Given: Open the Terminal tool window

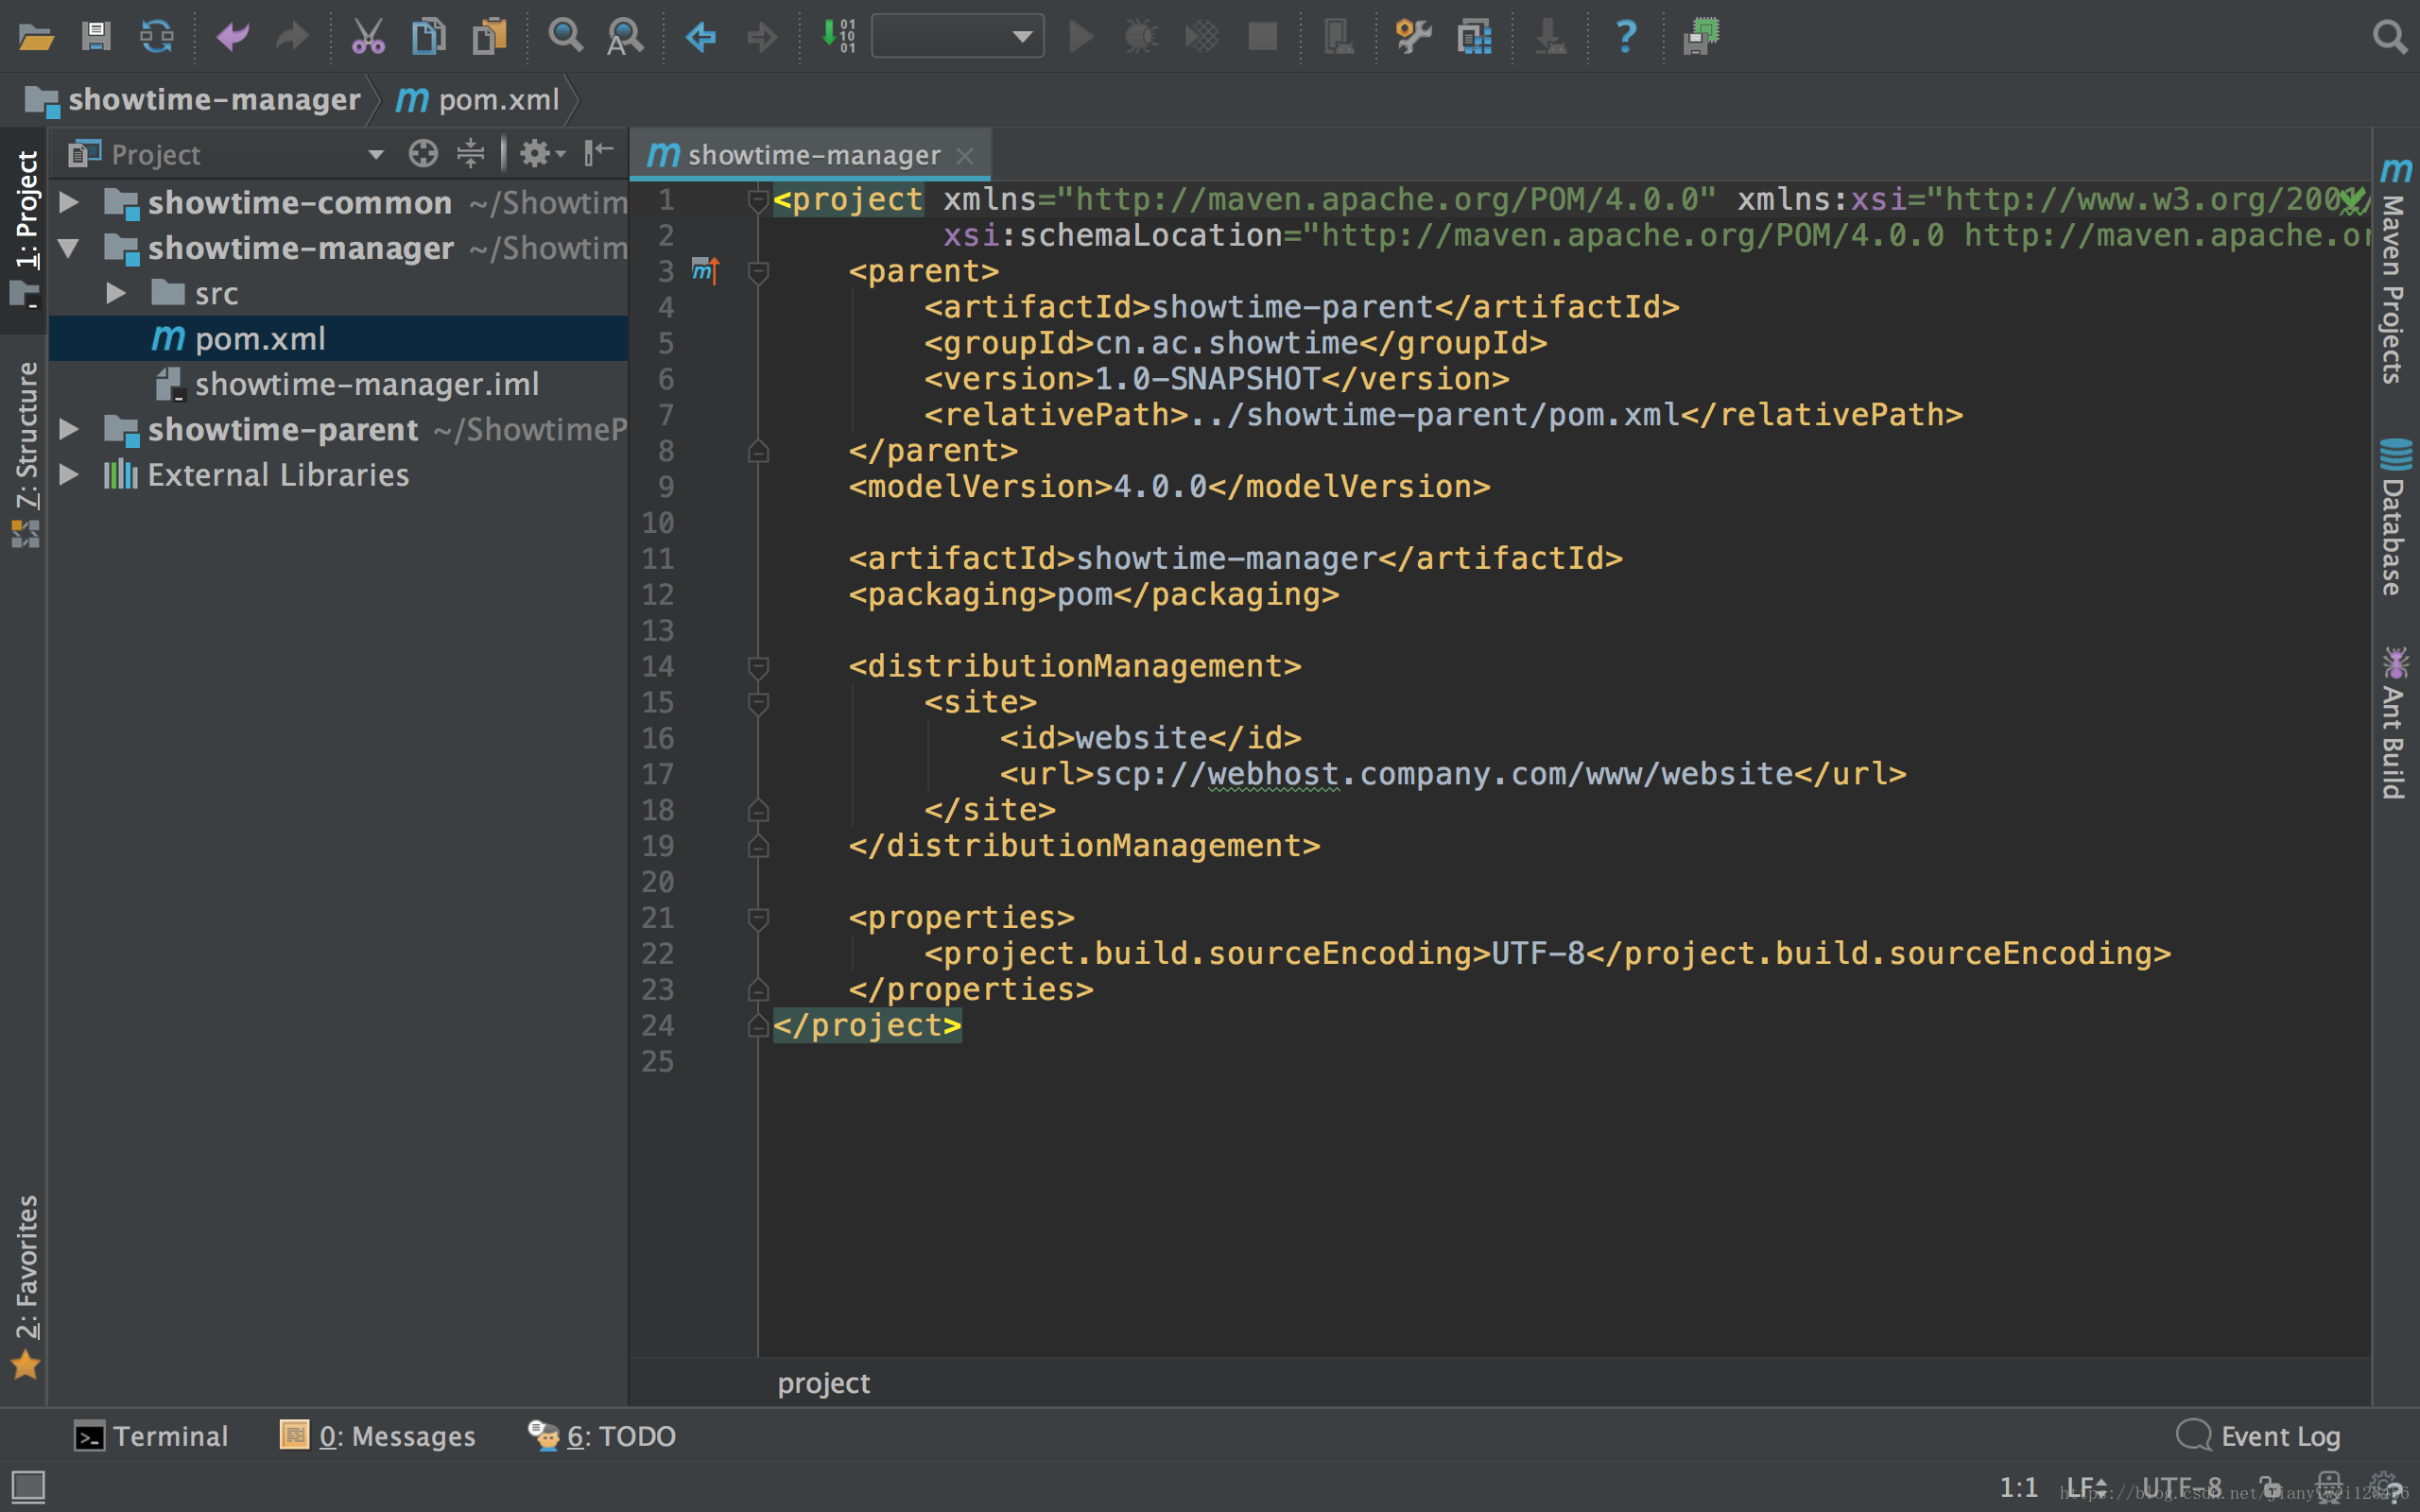Looking at the screenshot, I should coord(152,1437).
